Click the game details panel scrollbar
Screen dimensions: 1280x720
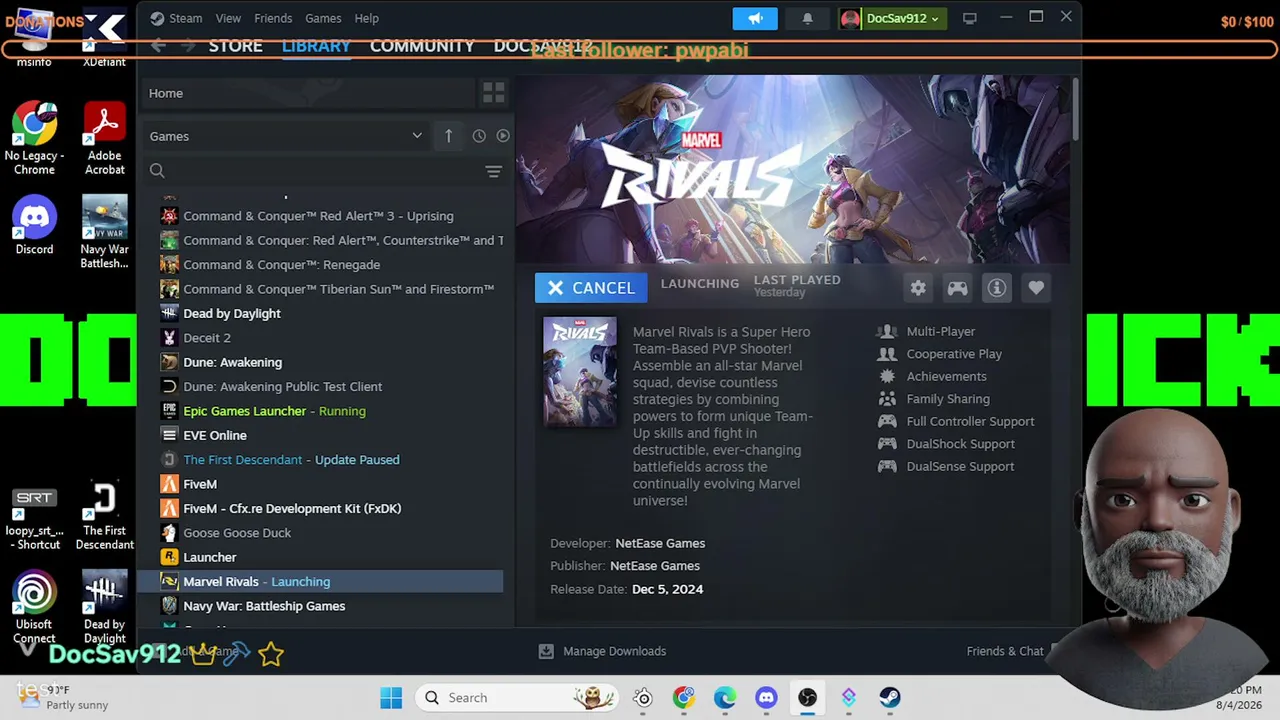[1075, 110]
